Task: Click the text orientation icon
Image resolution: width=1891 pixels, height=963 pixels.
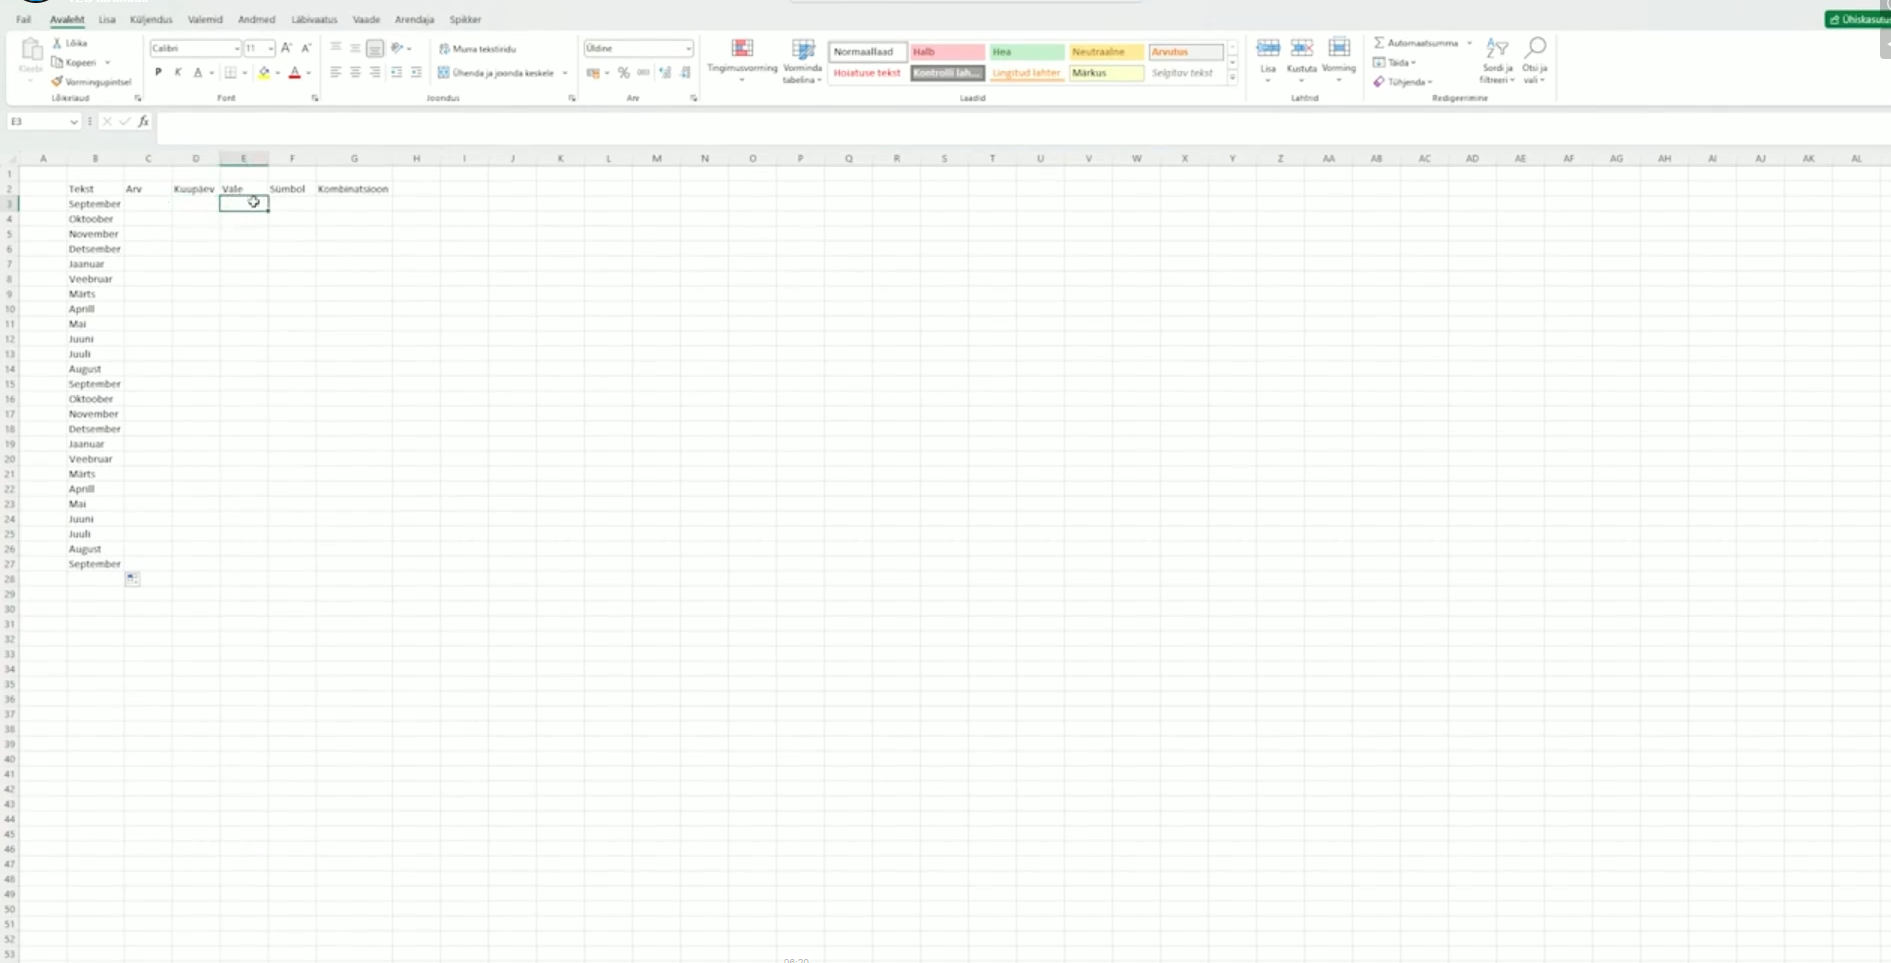Action: (397, 48)
